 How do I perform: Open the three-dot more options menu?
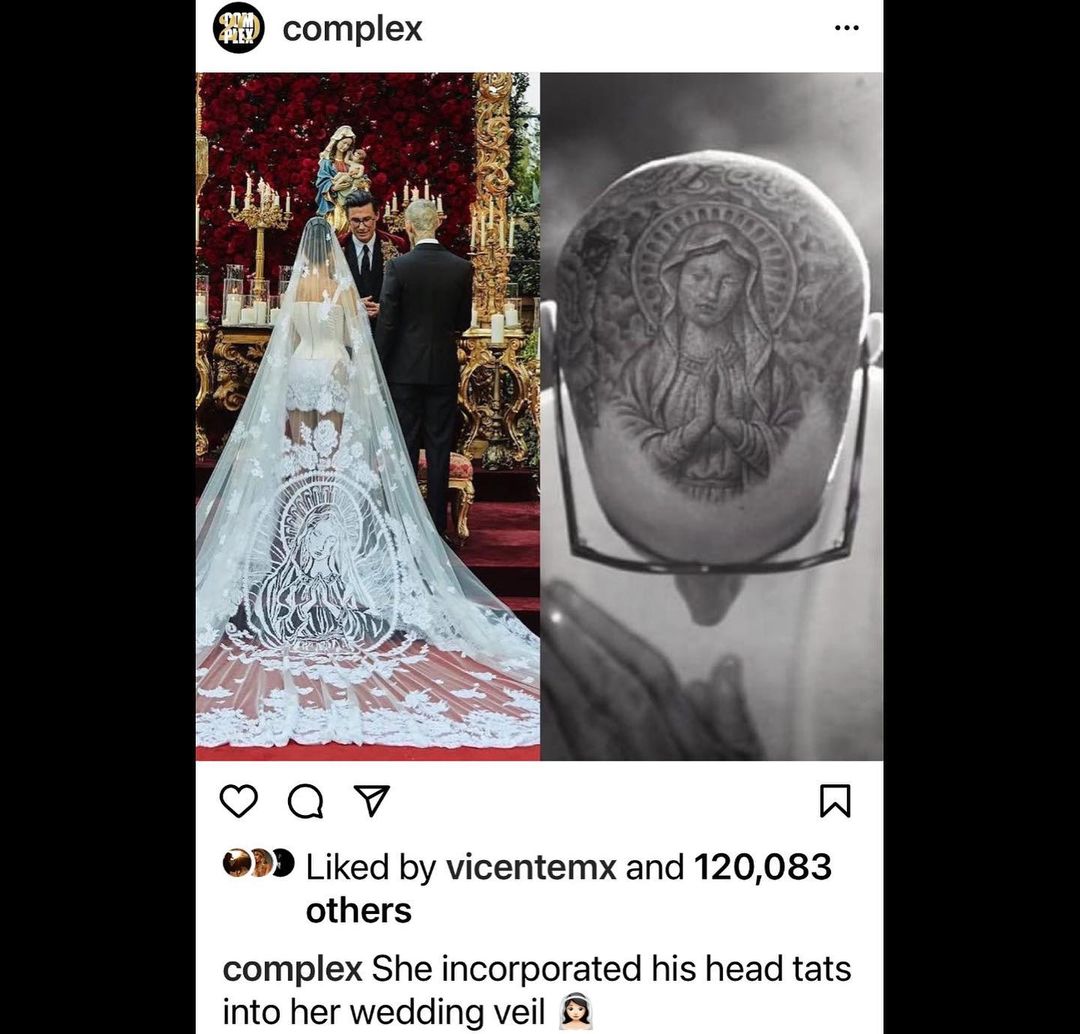[847, 28]
